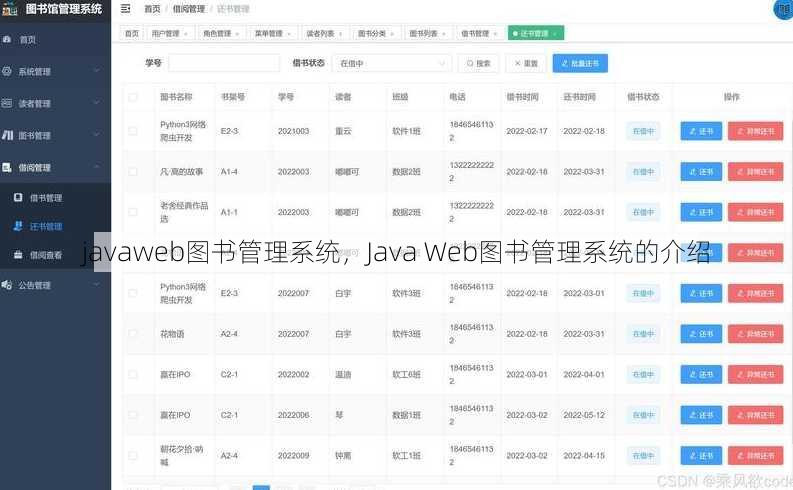Click the 还书管理 submenu icon
The height and width of the screenshot is (490, 793).
coord(18,226)
